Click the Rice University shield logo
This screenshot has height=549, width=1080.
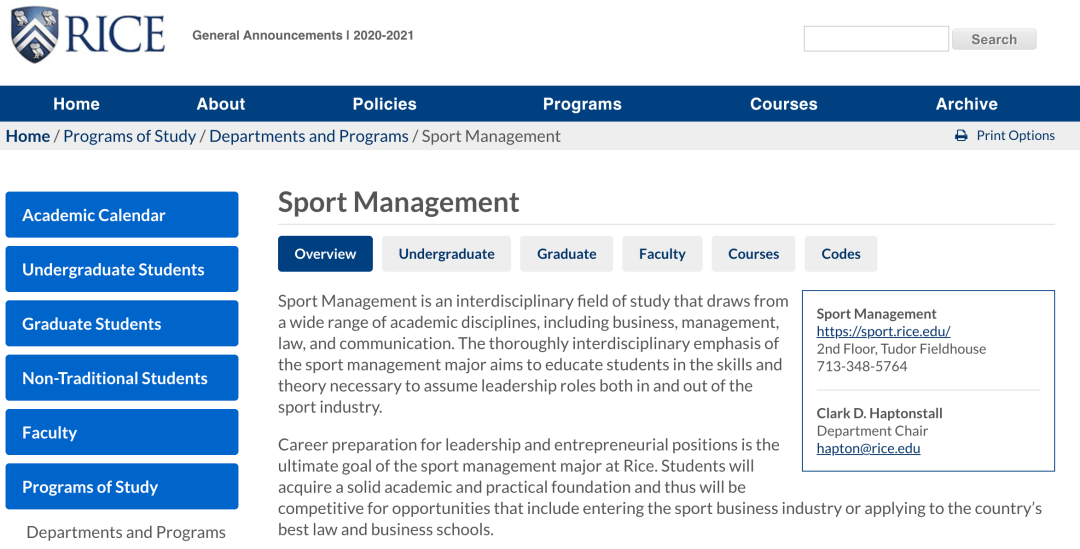tap(33, 35)
